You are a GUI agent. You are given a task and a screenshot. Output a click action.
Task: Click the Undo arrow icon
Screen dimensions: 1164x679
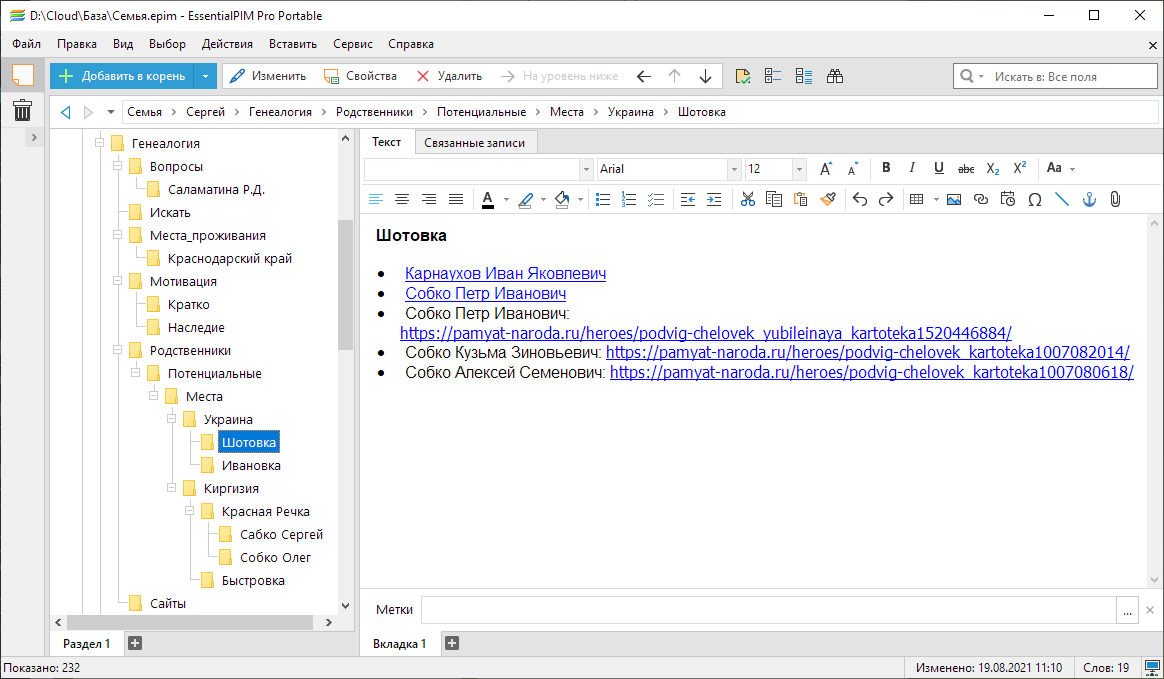859,199
